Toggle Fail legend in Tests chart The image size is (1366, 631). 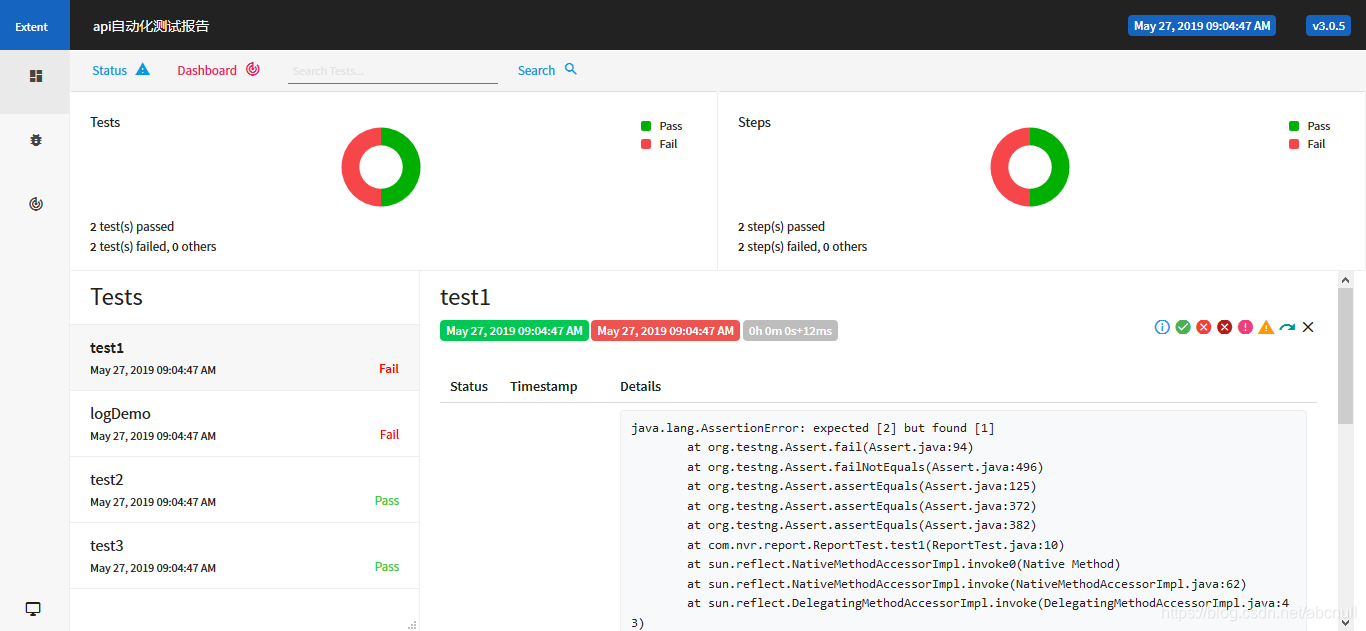[660, 144]
